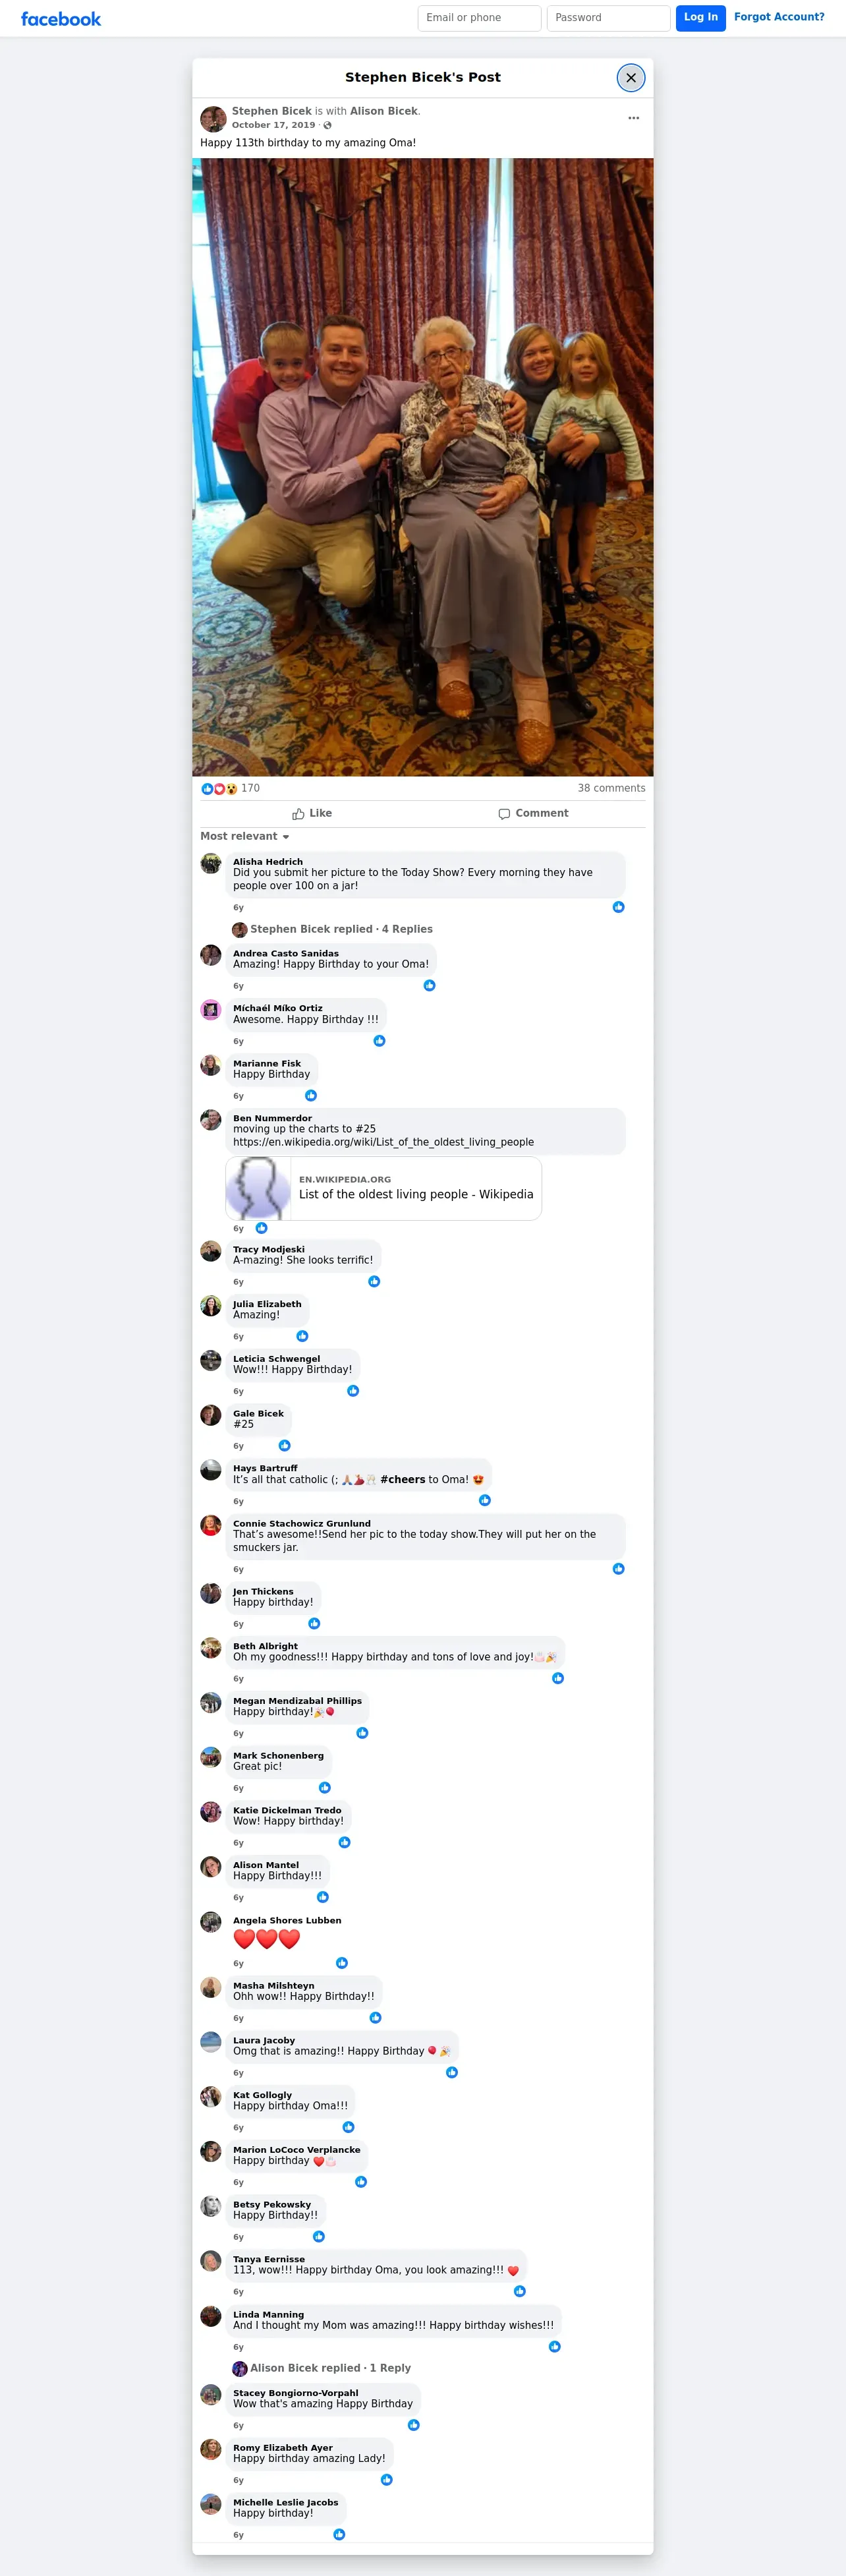Open the Forgot Account? link
This screenshot has height=2576, width=846.
click(x=779, y=17)
